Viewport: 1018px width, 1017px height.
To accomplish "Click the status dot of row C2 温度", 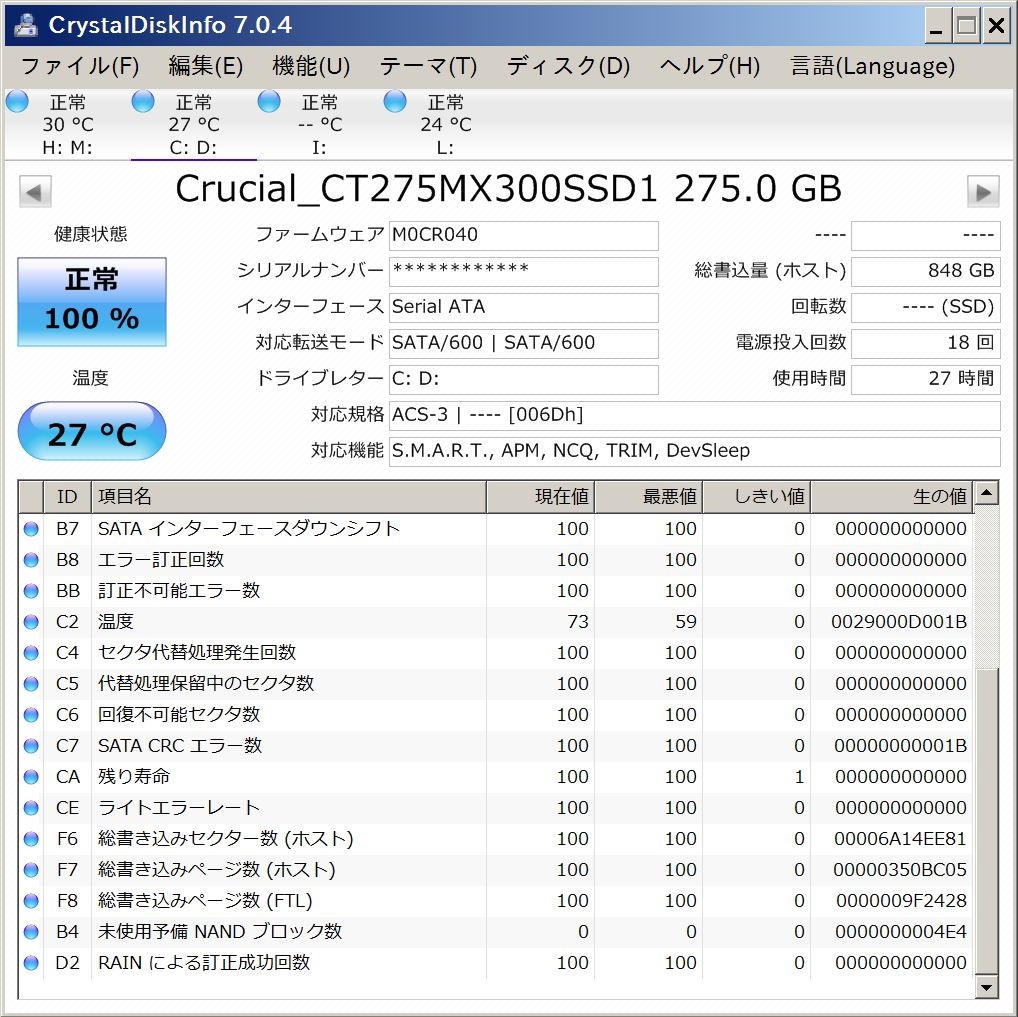I will point(31,622).
